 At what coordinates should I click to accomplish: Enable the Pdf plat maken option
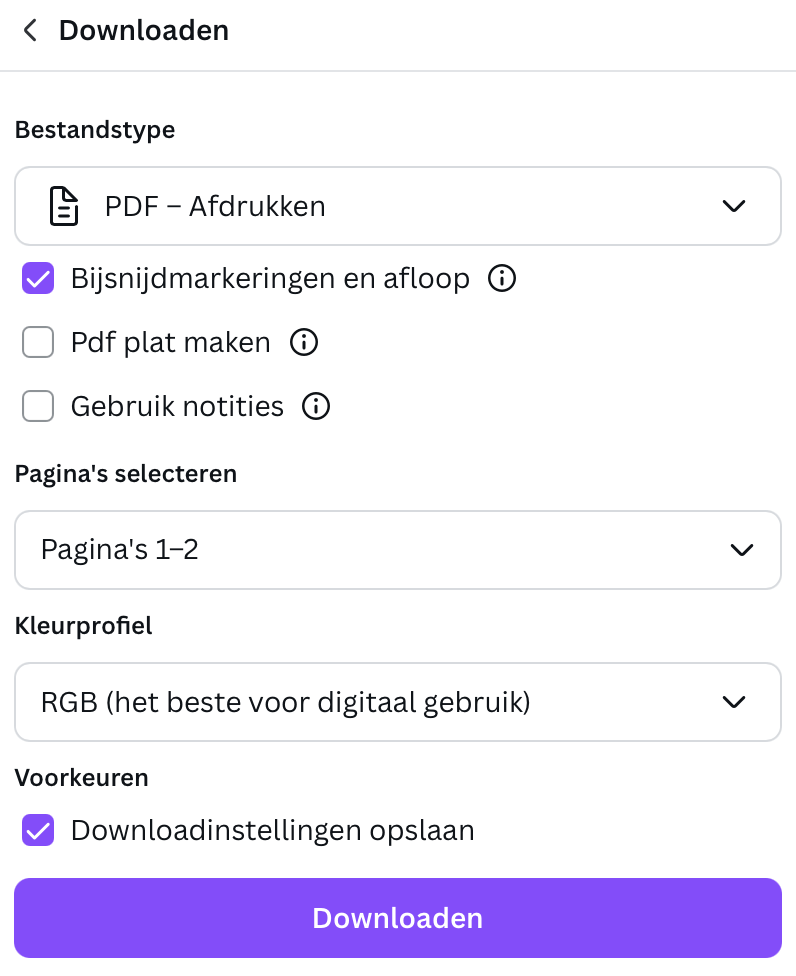(x=37, y=342)
